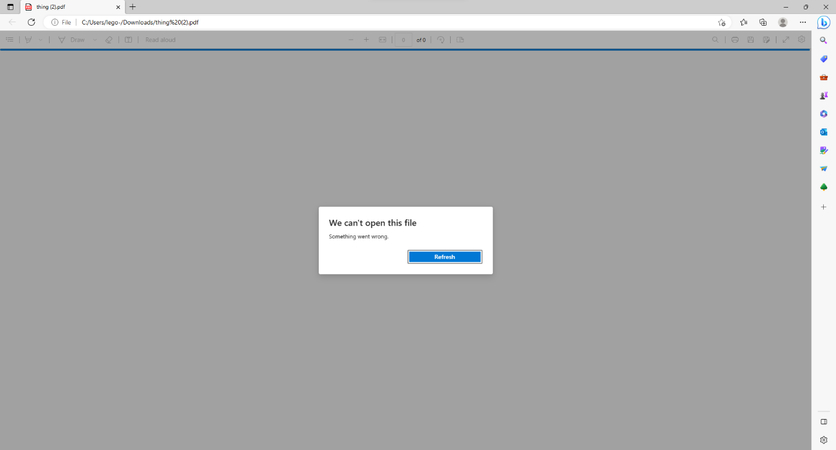Restore down the browser window
The image size is (836, 450).
coord(806,7)
